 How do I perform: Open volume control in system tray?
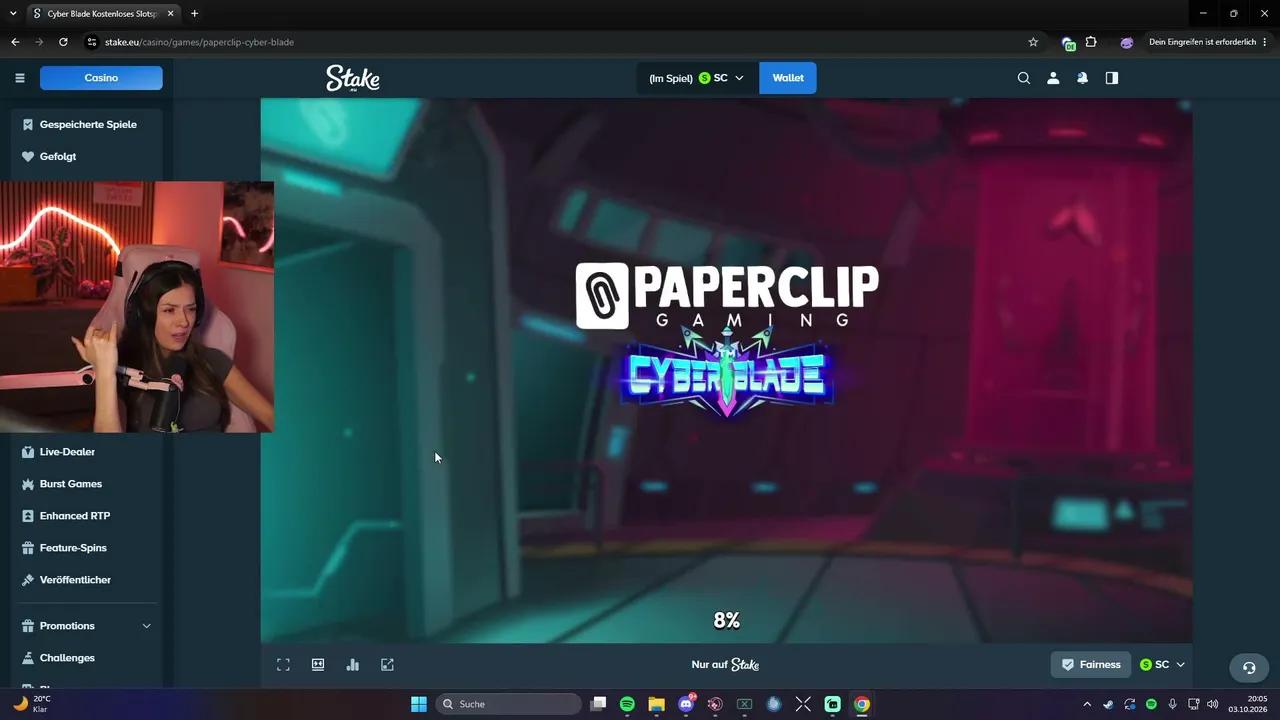[x=1212, y=704]
